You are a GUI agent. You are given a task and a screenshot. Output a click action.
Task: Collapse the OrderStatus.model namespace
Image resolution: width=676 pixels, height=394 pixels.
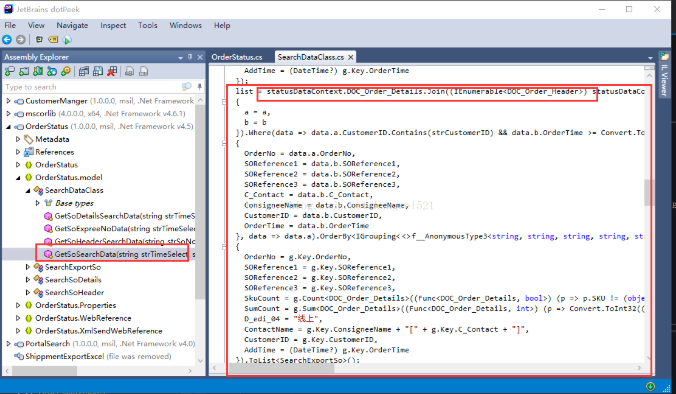[18, 178]
